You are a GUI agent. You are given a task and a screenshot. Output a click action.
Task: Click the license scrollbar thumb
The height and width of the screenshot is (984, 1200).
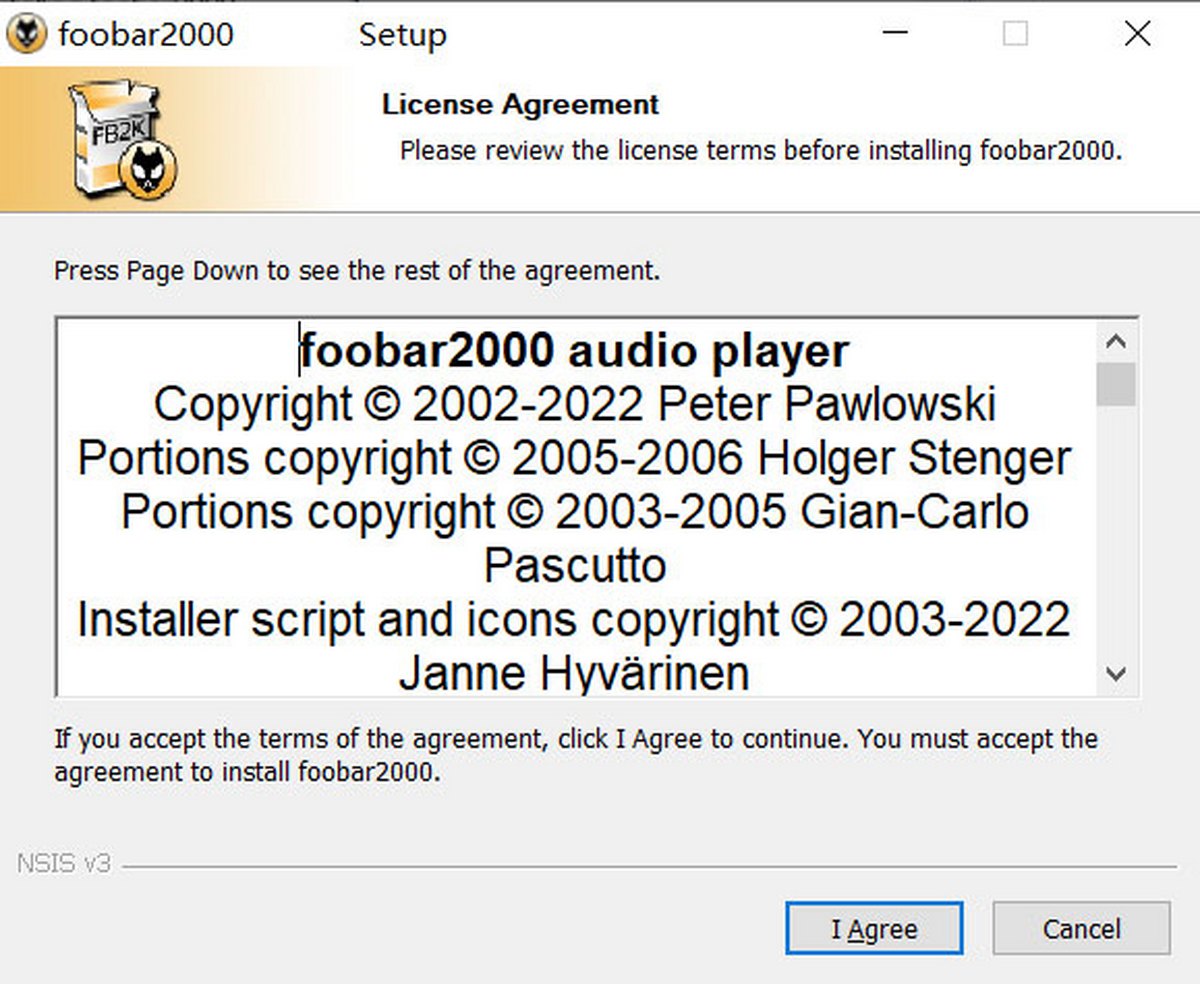[x=1116, y=385]
